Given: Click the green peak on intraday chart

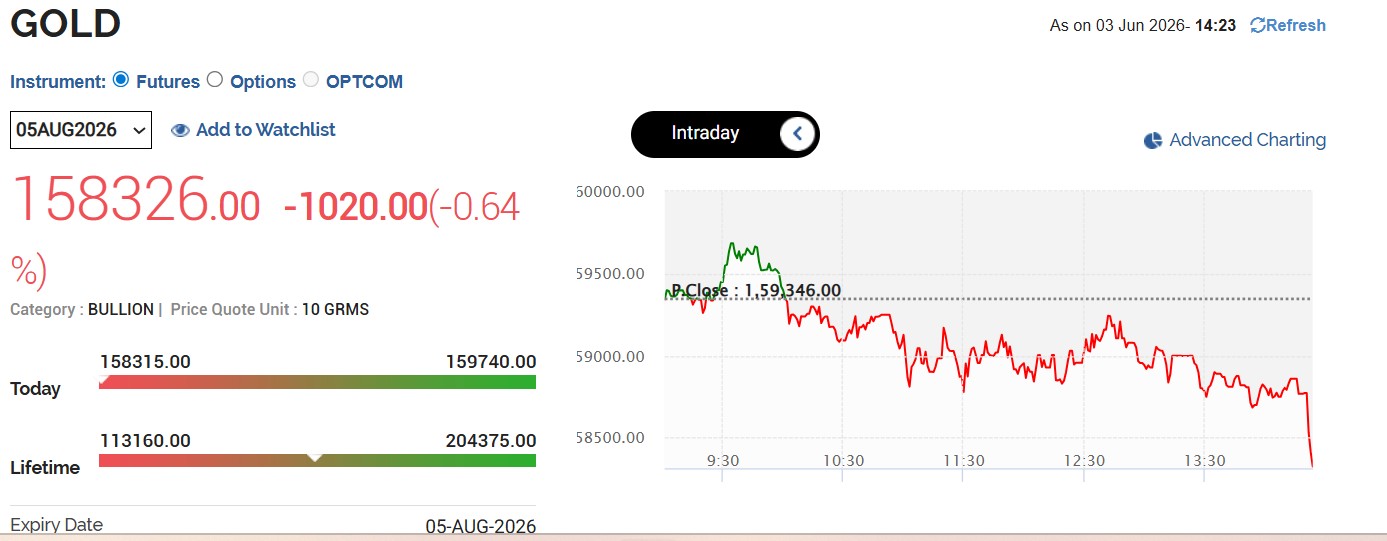Looking at the screenshot, I should 732,244.
